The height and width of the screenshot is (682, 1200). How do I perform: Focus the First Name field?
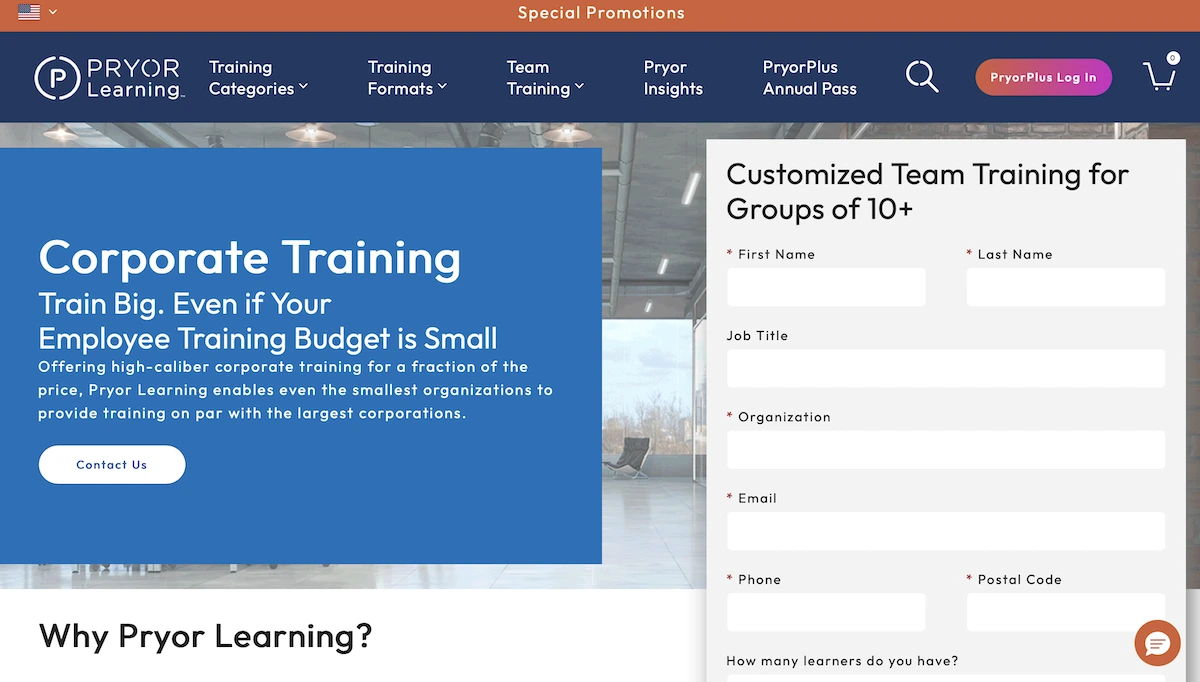click(x=826, y=287)
